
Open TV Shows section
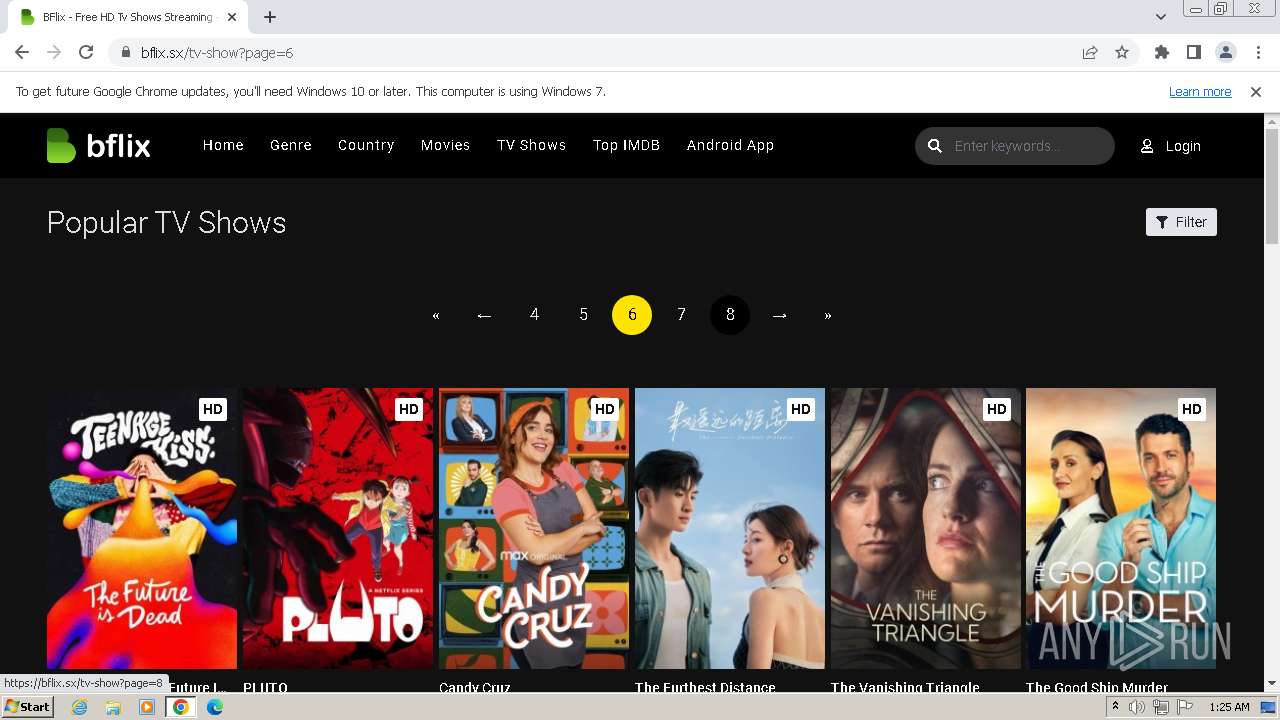(532, 145)
